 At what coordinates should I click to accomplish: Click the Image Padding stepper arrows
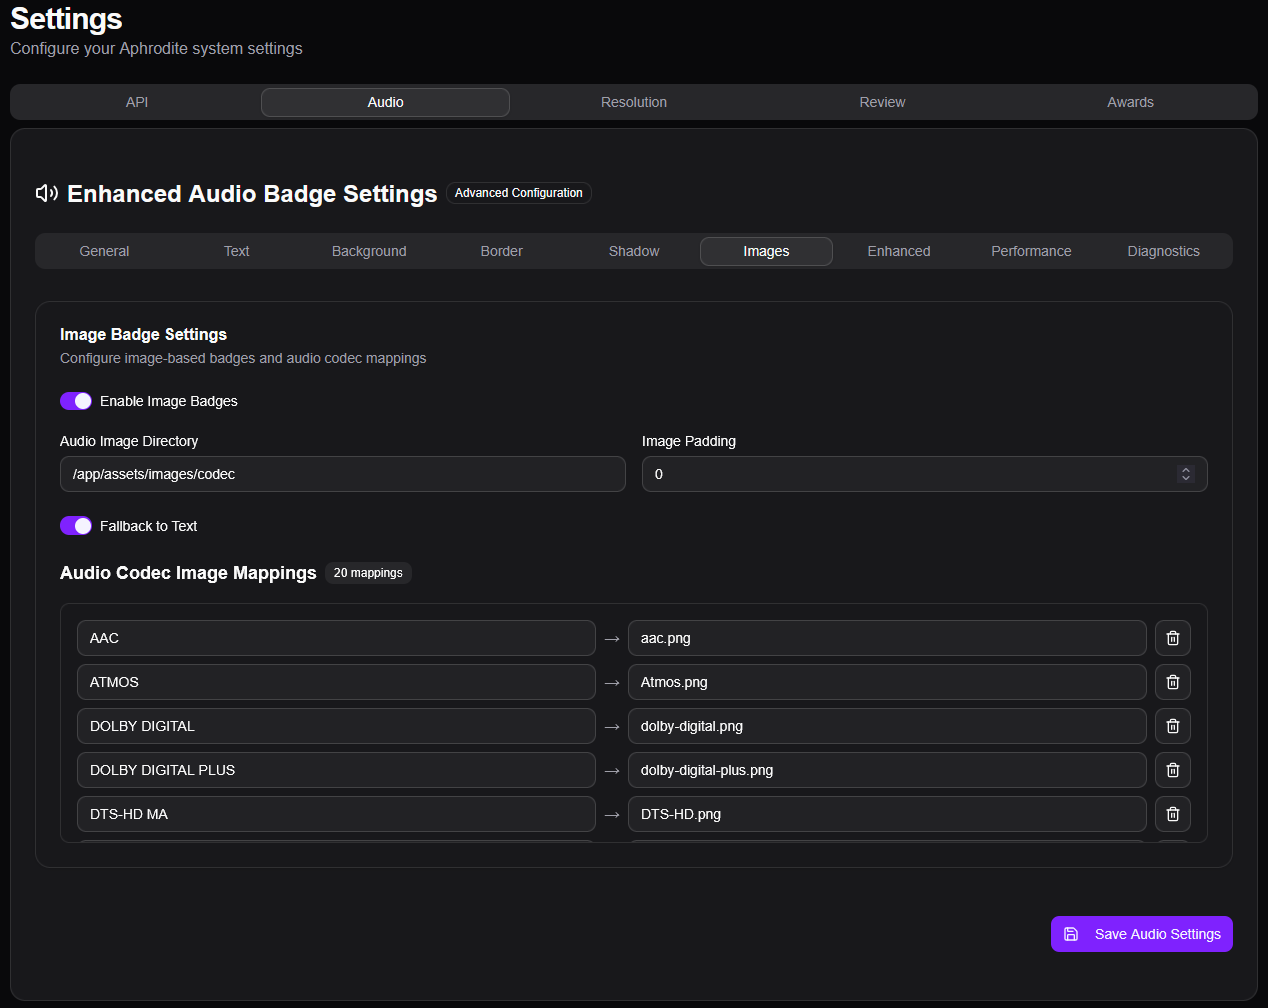tap(1186, 474)
